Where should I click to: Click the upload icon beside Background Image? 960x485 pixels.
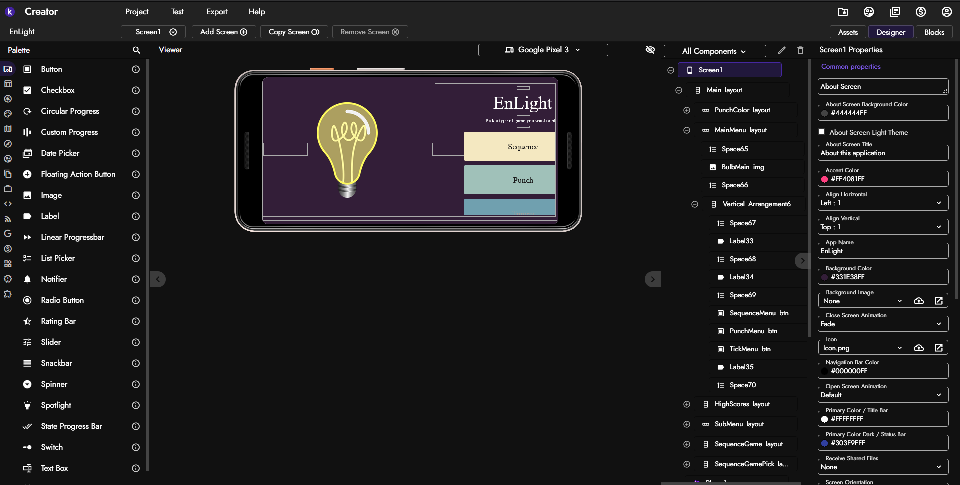(919, 301)
